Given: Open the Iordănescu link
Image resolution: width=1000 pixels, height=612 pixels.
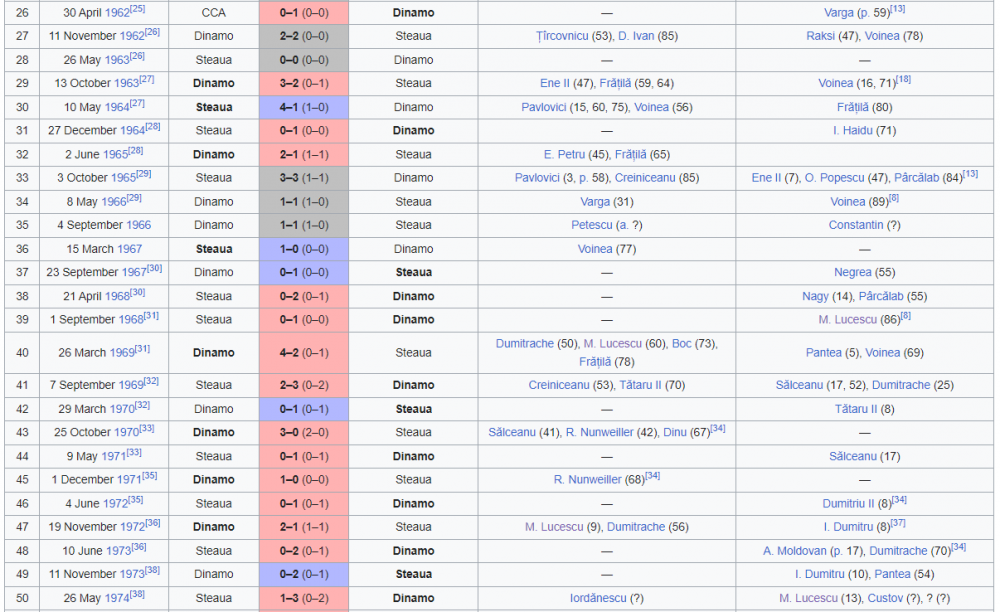Looking at the screenshot, I should click(x=598, y=598).
